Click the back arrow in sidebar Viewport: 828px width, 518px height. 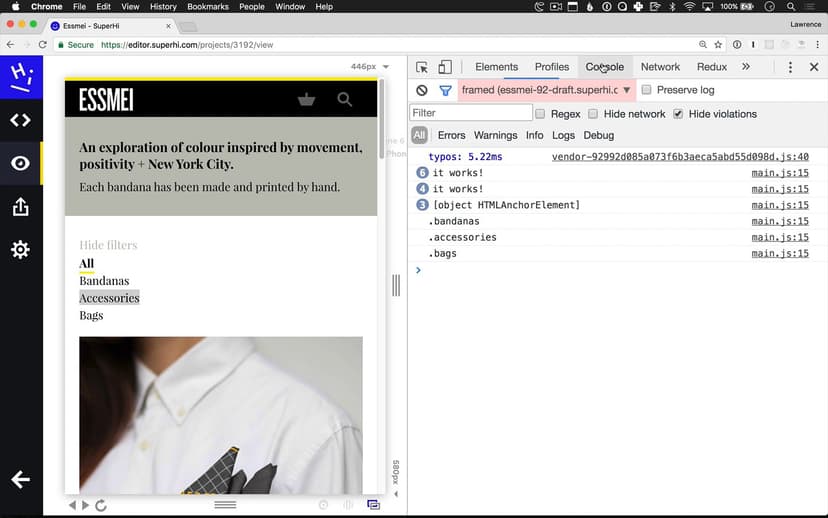[20, 480]
